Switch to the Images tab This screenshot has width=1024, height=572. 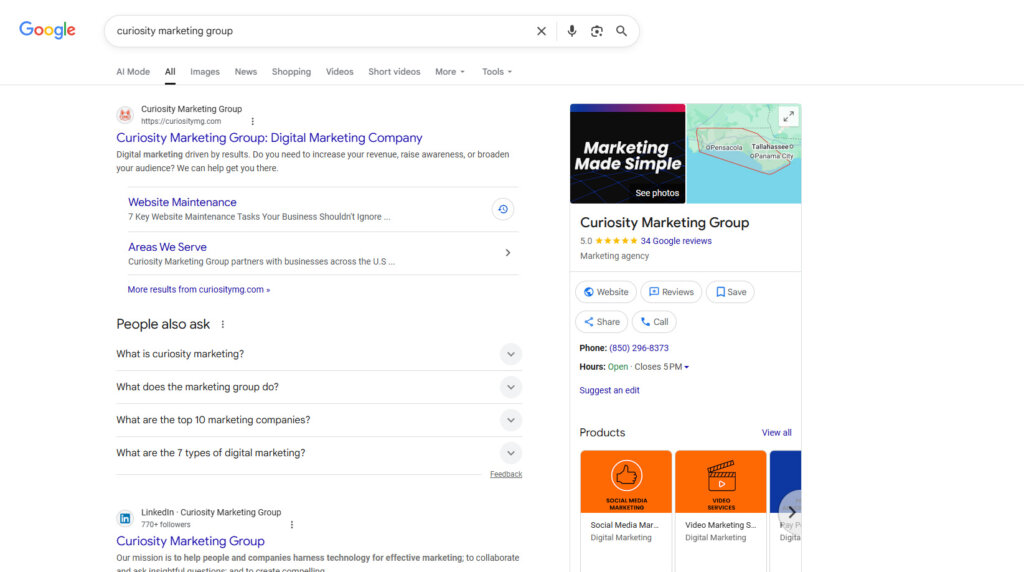[205, 72]
